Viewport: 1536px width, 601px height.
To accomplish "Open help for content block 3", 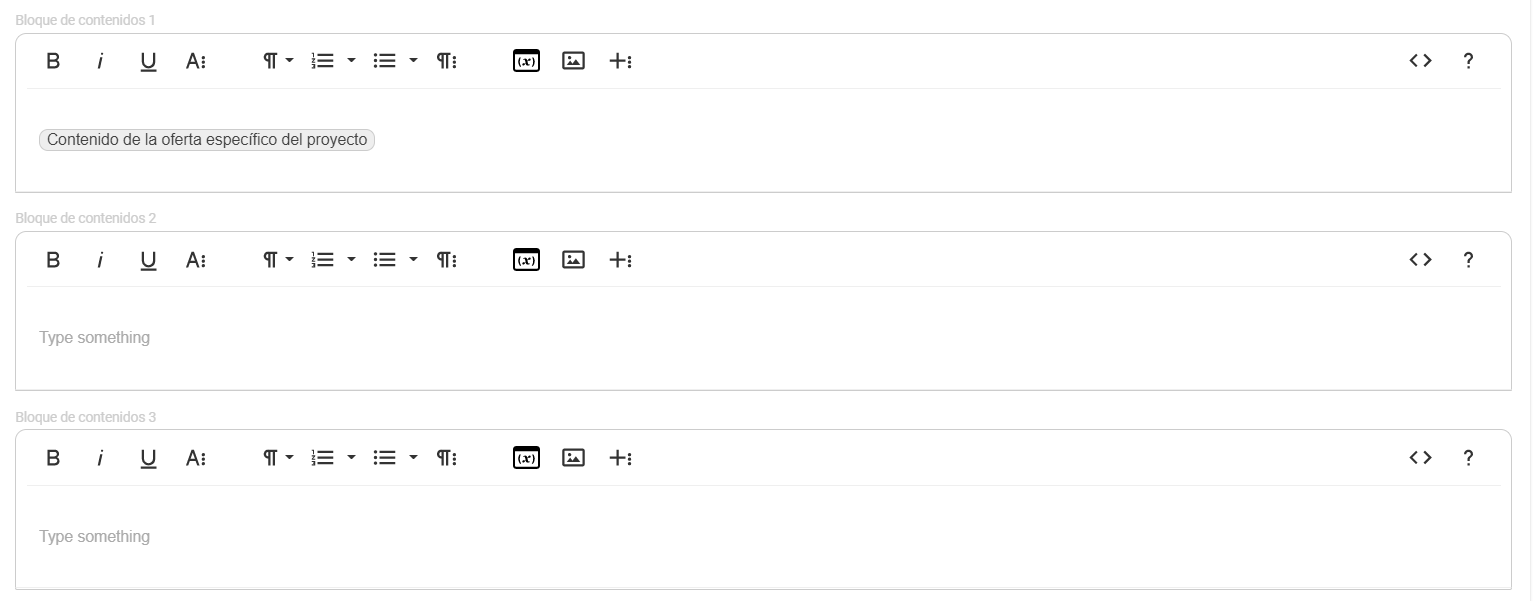I will (1468, 458).
